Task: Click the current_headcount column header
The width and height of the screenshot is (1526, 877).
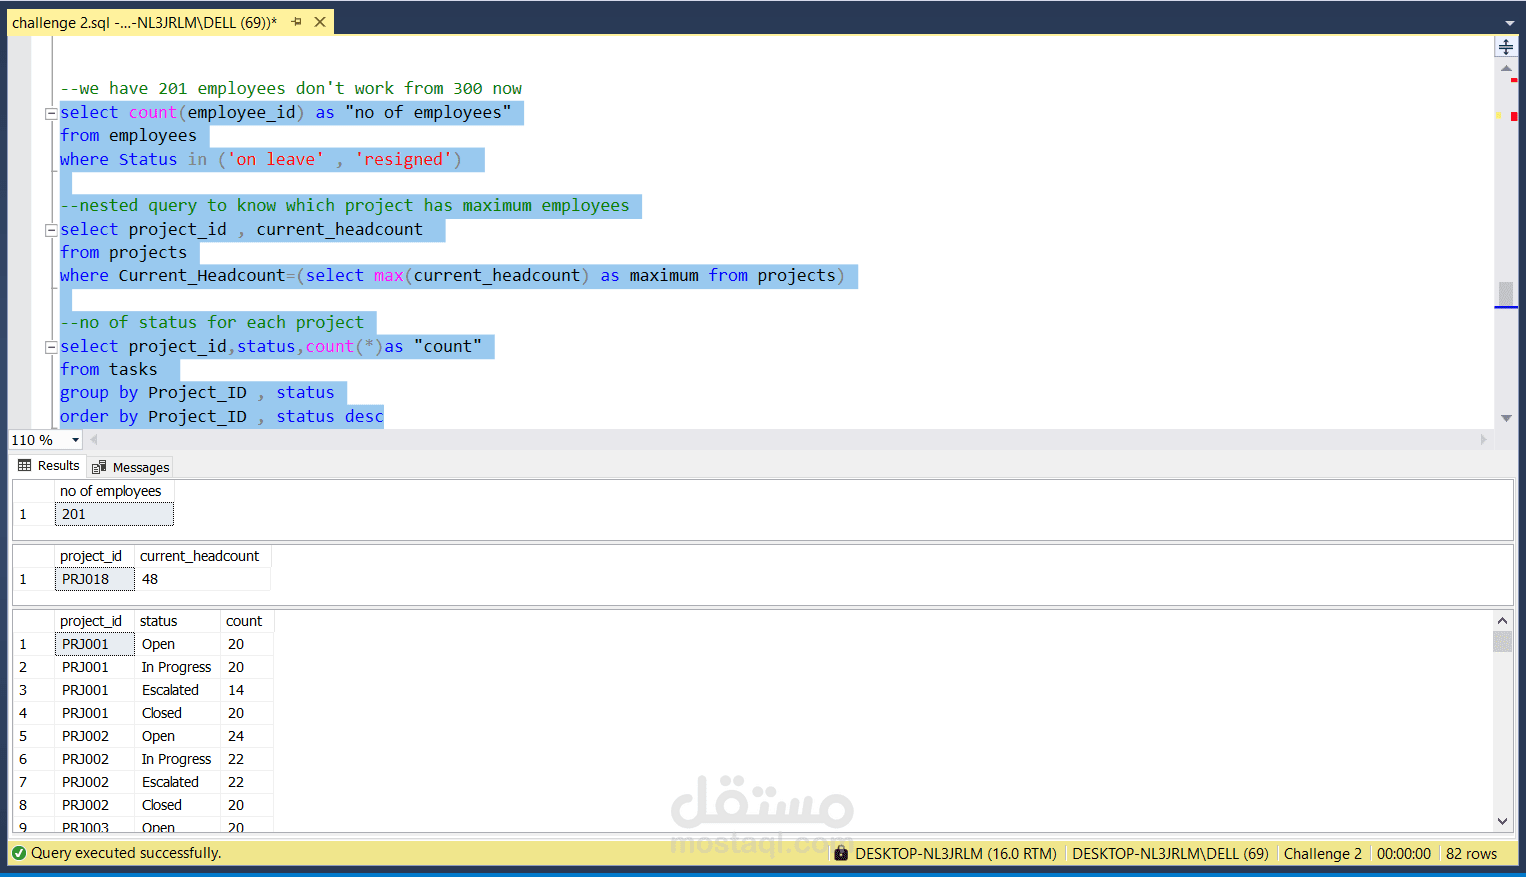Action: pos(203,556)
